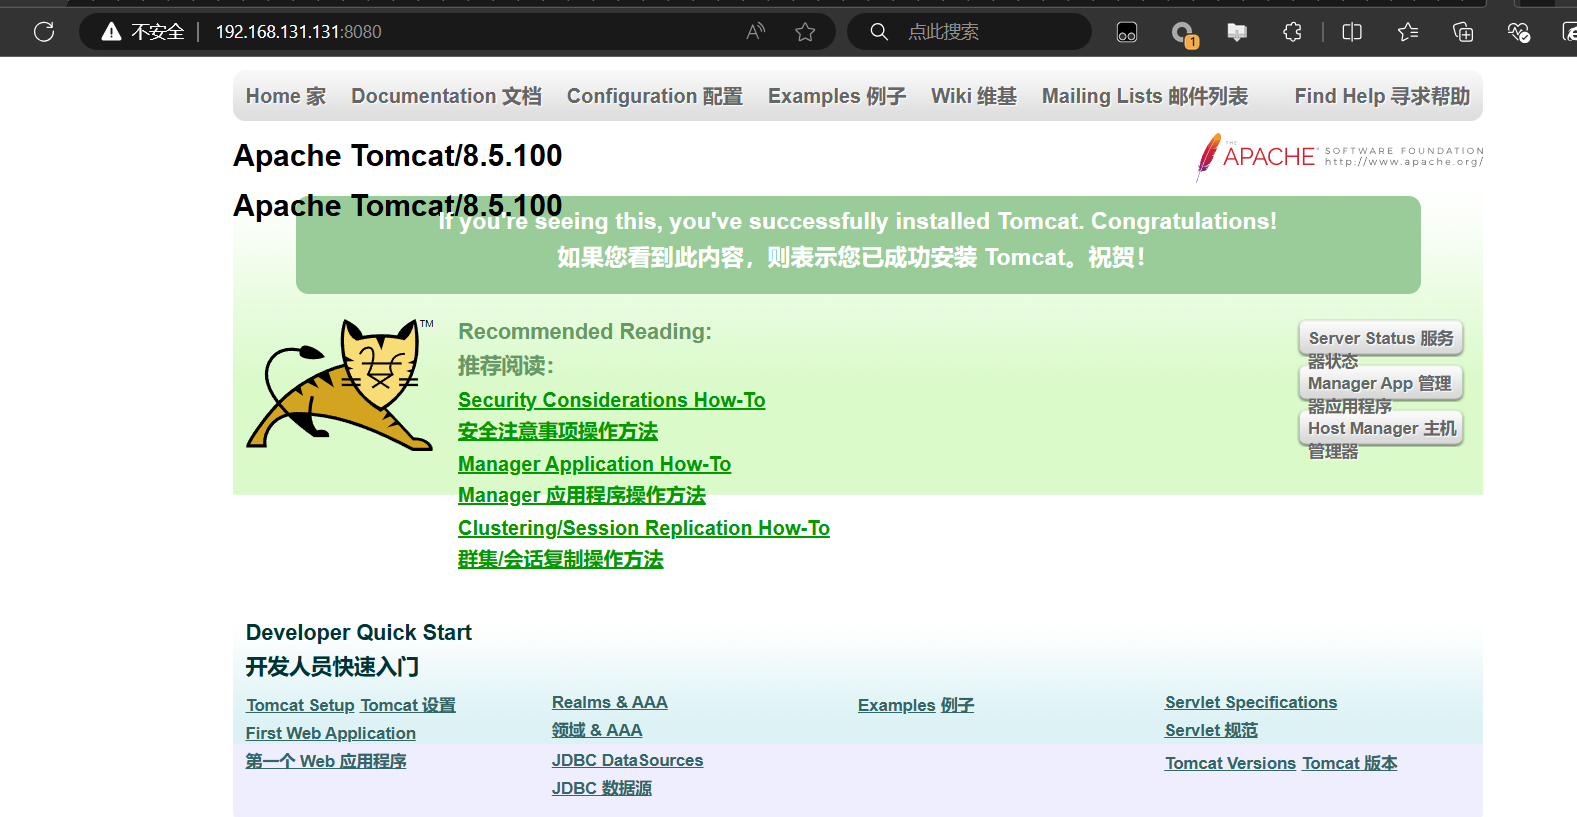Open the Tomcat Versions link

pyautogui.click(x=1231, y=763)
